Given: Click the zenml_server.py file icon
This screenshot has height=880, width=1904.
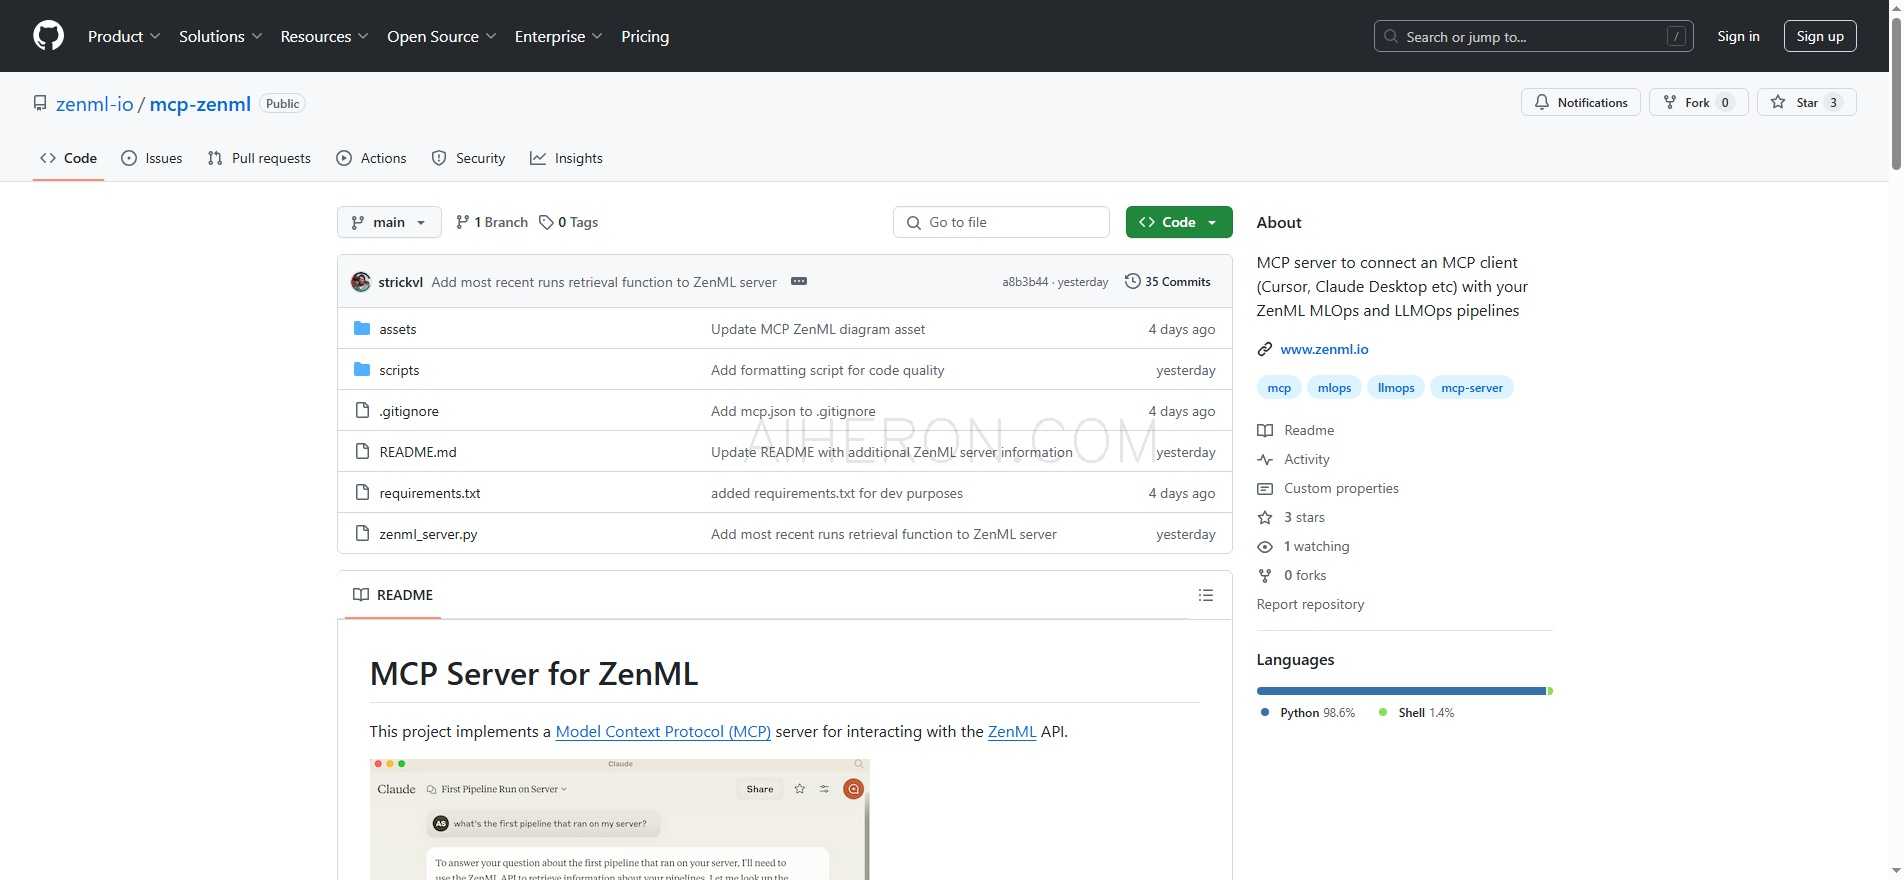Looking at the screenshot, I should pyautogui.click(x=362, y=533).
